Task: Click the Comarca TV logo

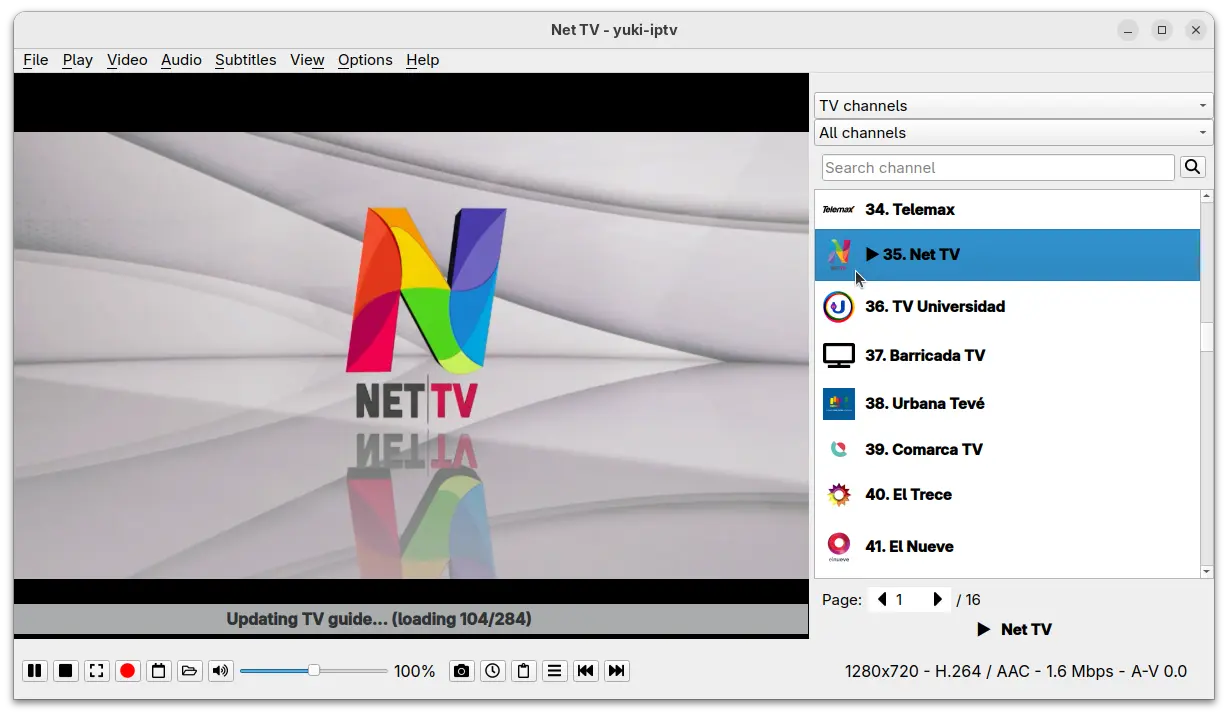Action: pyautogui.click(x=838, y=449)
